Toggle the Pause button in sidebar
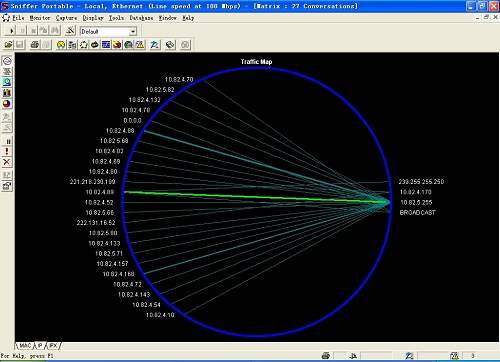500x362 pixels. click(x=7, y=141)
